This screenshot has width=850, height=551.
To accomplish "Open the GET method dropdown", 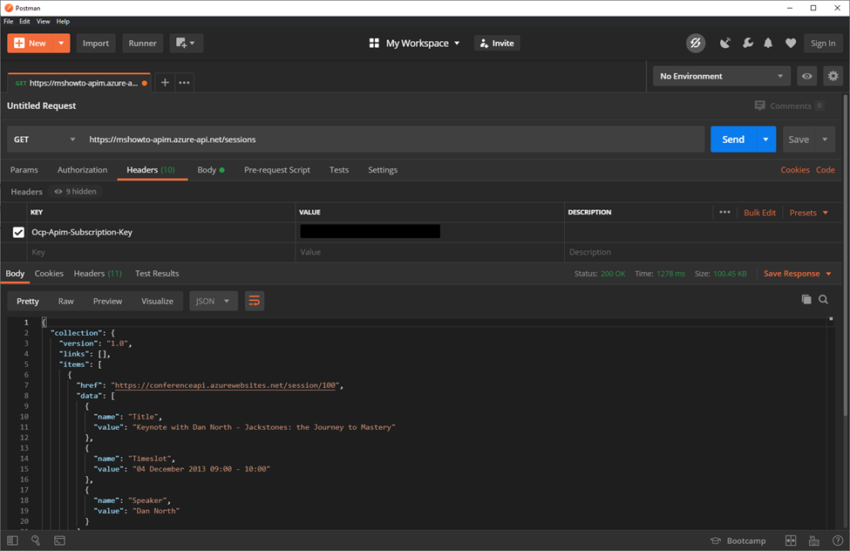I will coord(43,140).
